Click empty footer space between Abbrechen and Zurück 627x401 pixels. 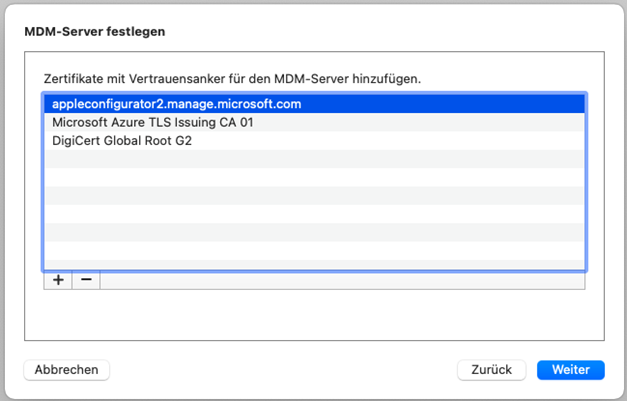tap(280, 369)
